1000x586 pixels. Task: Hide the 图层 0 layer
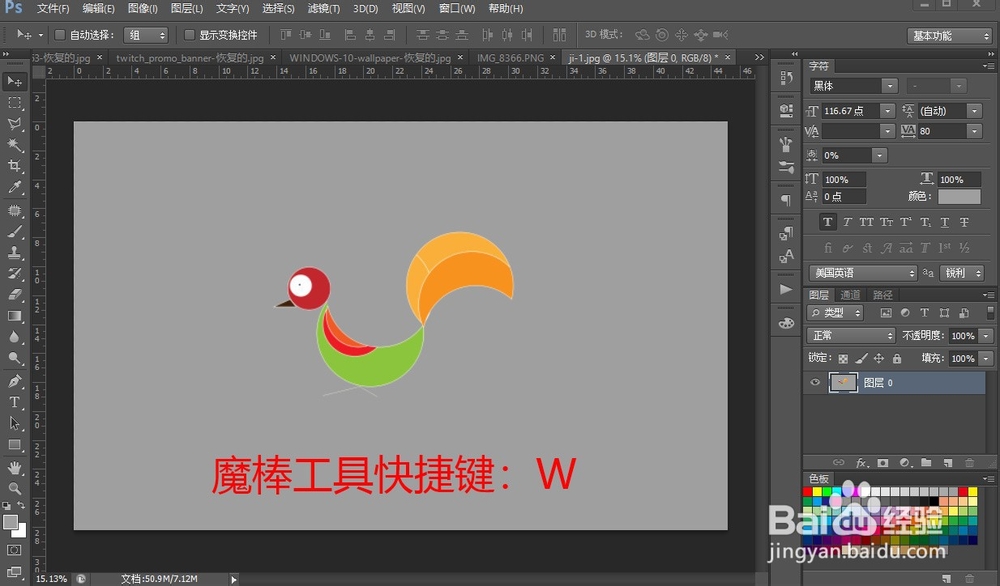tap(816, 383)
